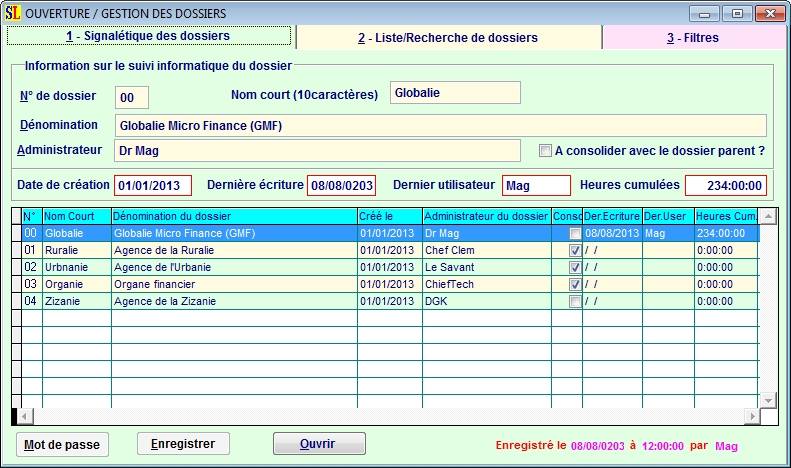Click the Ouvrir button
The width and height of the screenshot is (791, 468).
click(318, 443)
